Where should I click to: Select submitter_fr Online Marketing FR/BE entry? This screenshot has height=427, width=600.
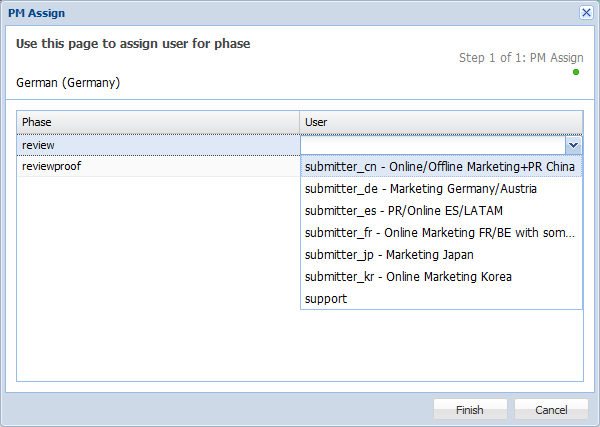(x=440, y=233)
